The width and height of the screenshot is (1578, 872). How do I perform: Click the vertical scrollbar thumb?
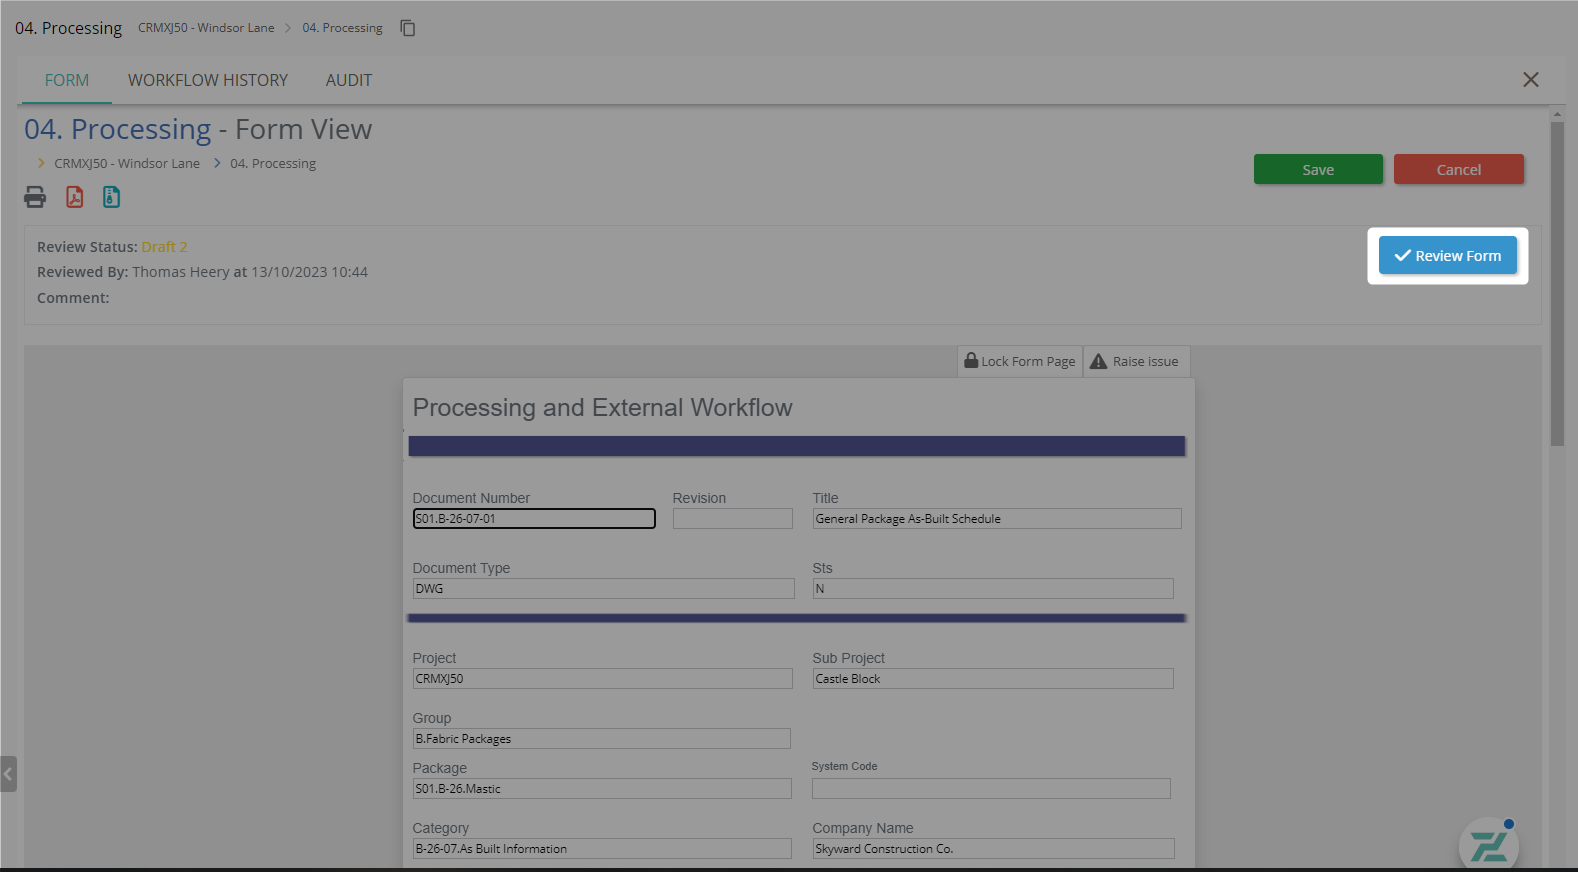1557,284
